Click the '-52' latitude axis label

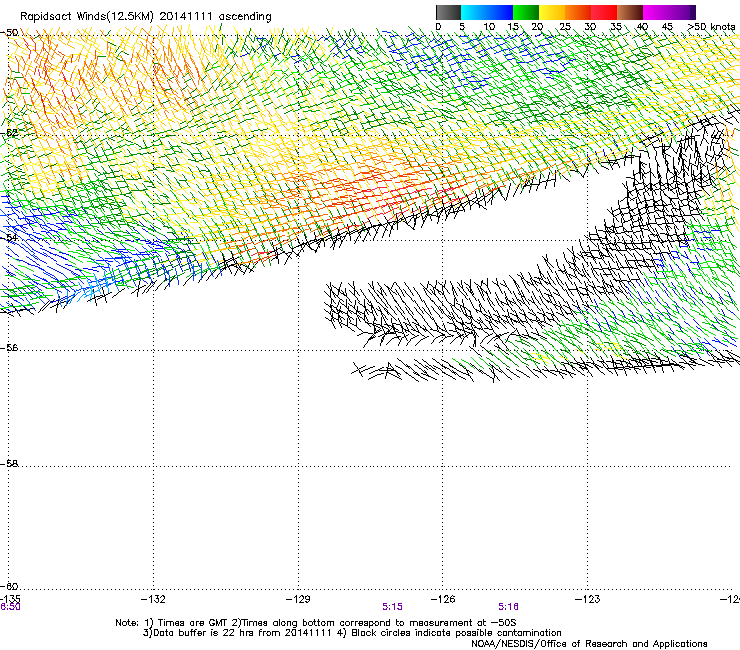click(x=9, y=133)
